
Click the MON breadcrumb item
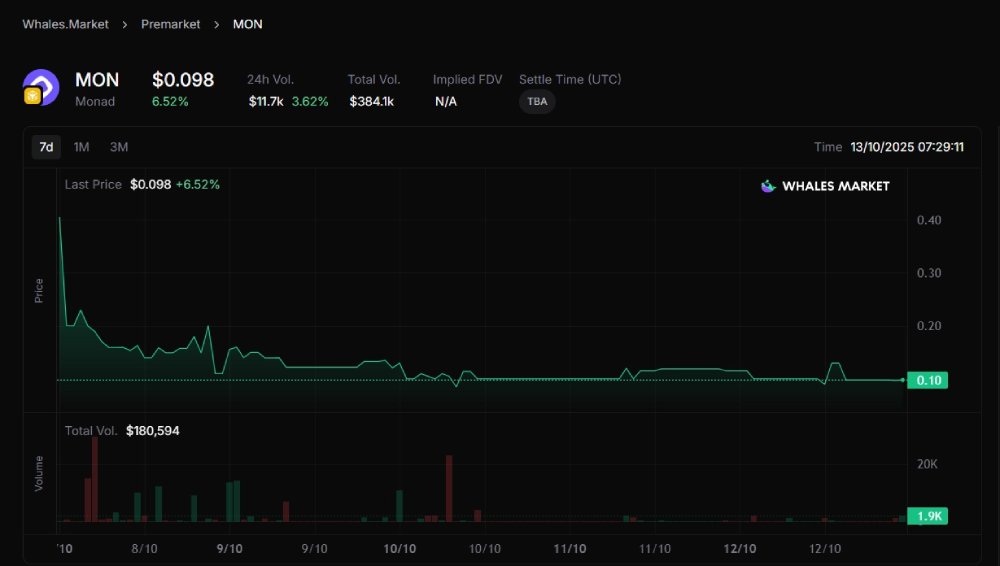click(x=247, y=24)
